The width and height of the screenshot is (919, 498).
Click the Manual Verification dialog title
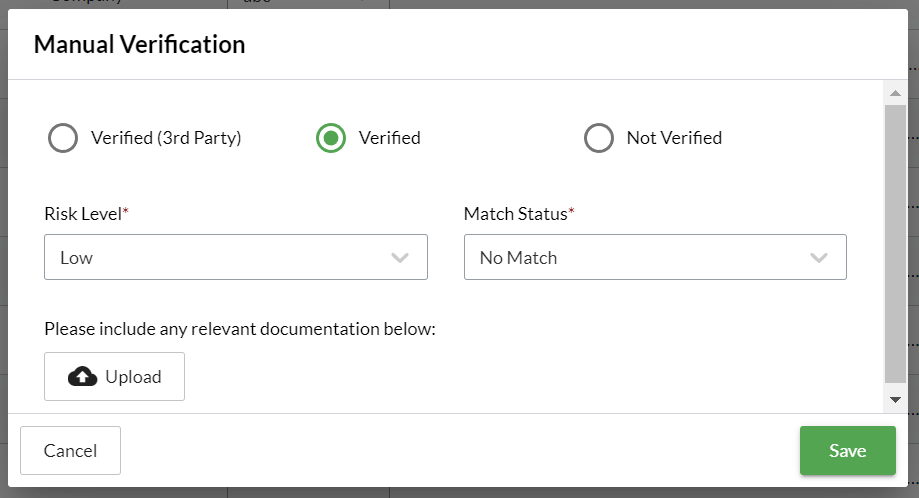tap(139, 44)
